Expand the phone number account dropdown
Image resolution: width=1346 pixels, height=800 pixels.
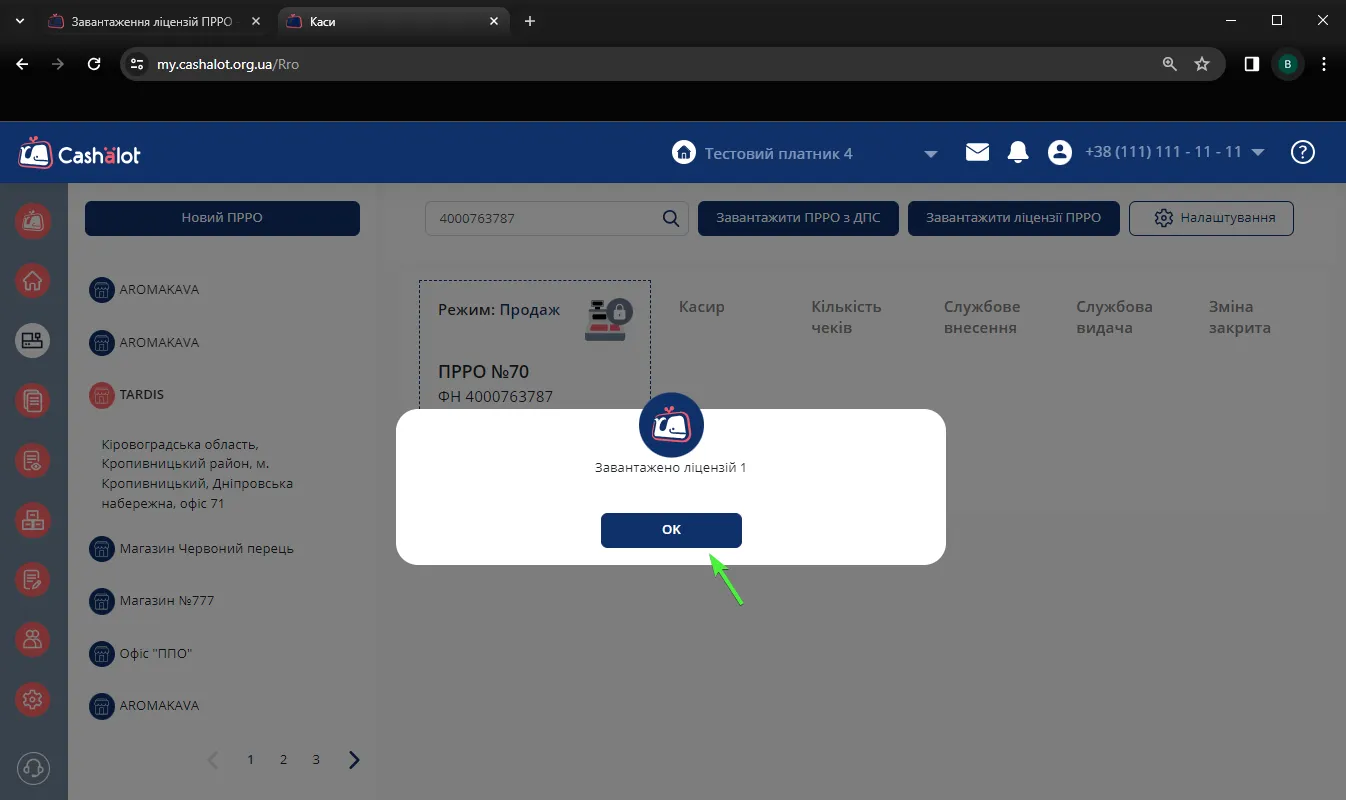(1258, 153)
